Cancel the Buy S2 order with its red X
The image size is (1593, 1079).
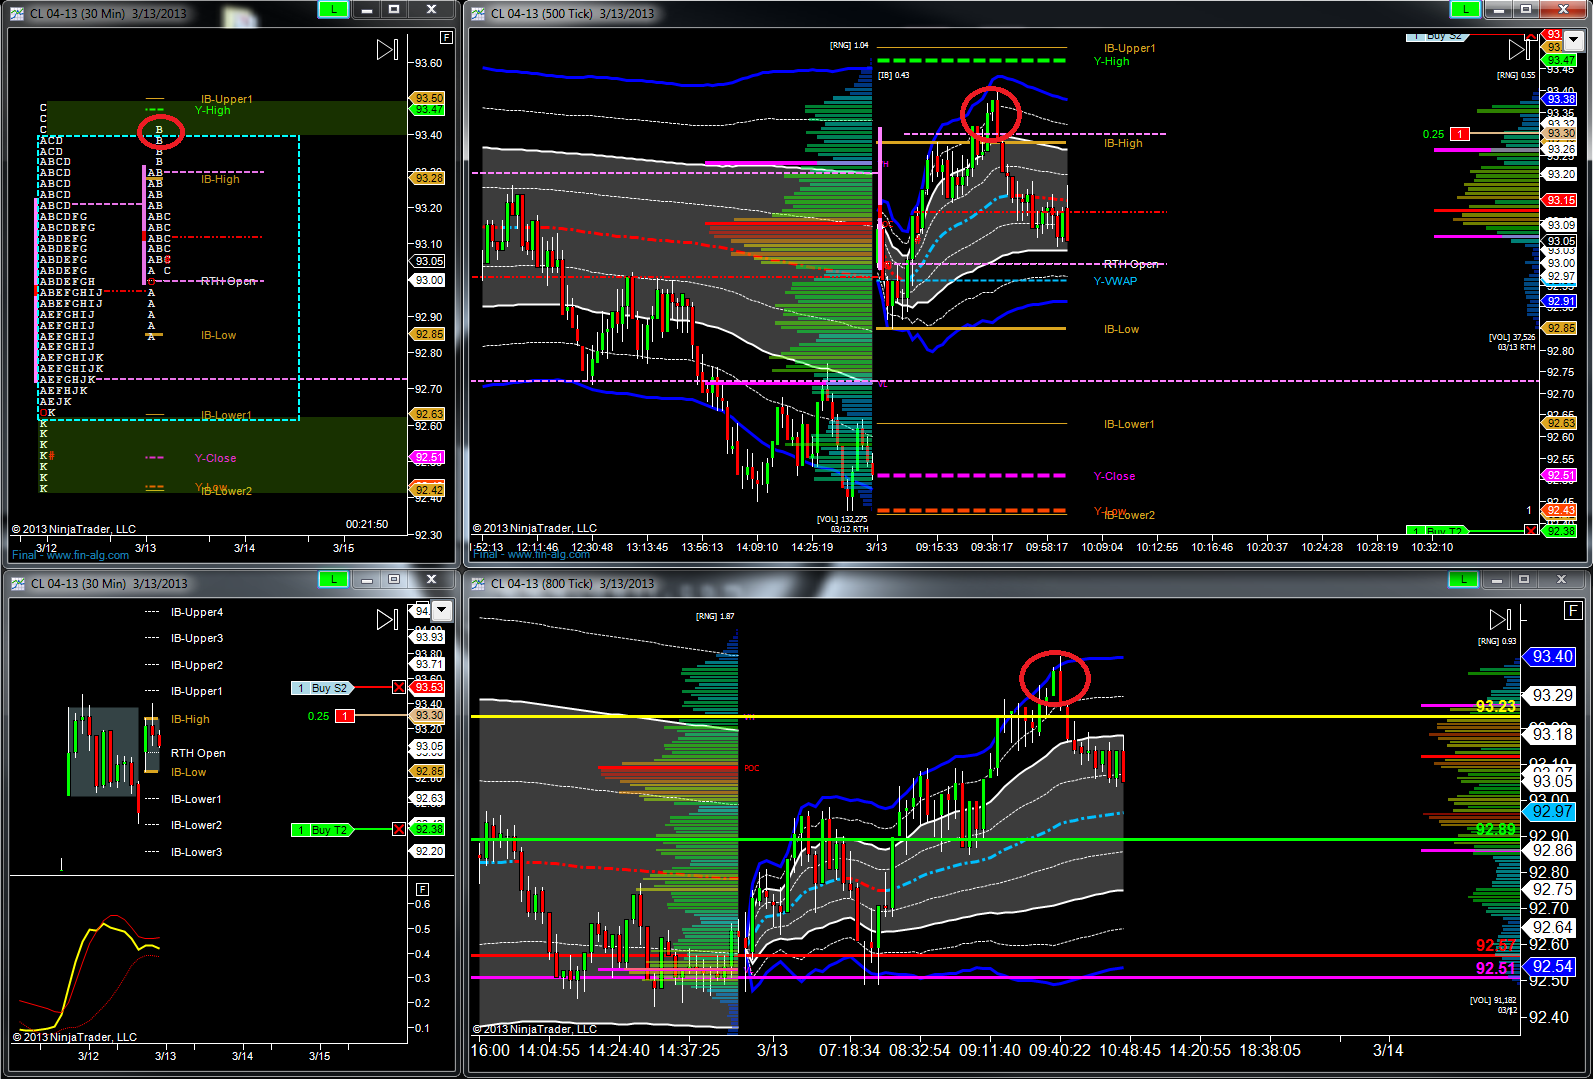point(399,688)
